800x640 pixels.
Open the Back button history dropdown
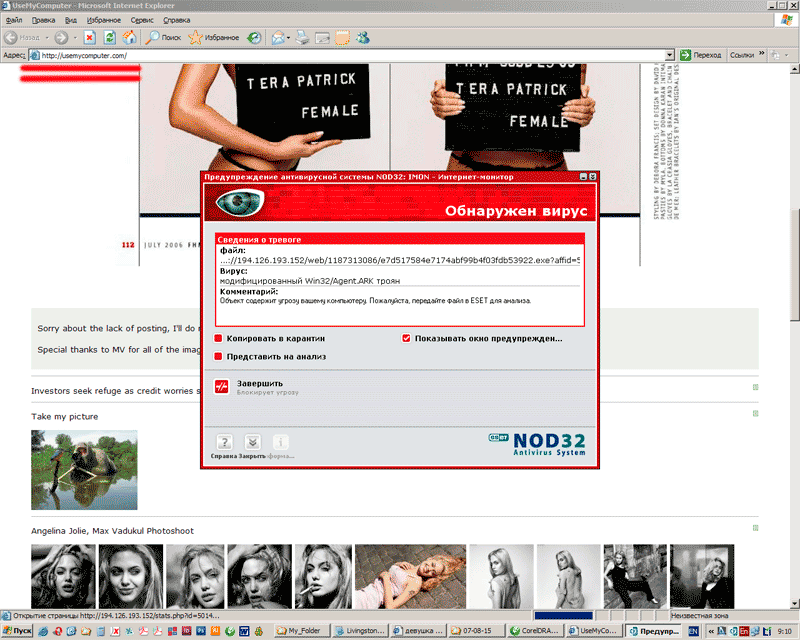point(47,38)
